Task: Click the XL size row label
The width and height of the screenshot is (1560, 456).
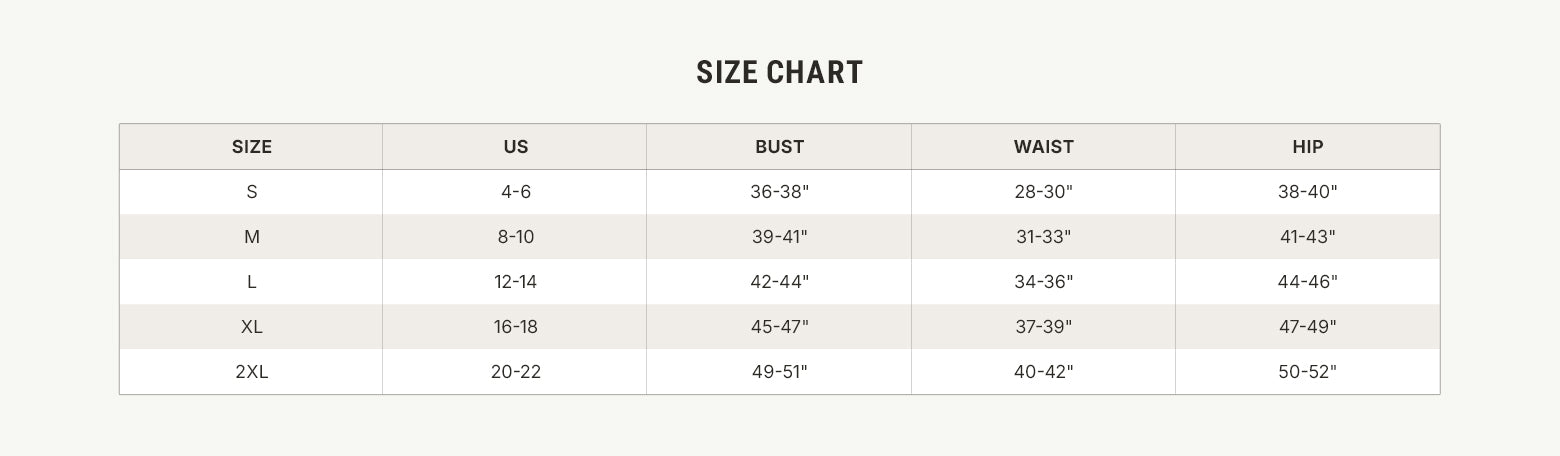Action: [x=252, y=327]
